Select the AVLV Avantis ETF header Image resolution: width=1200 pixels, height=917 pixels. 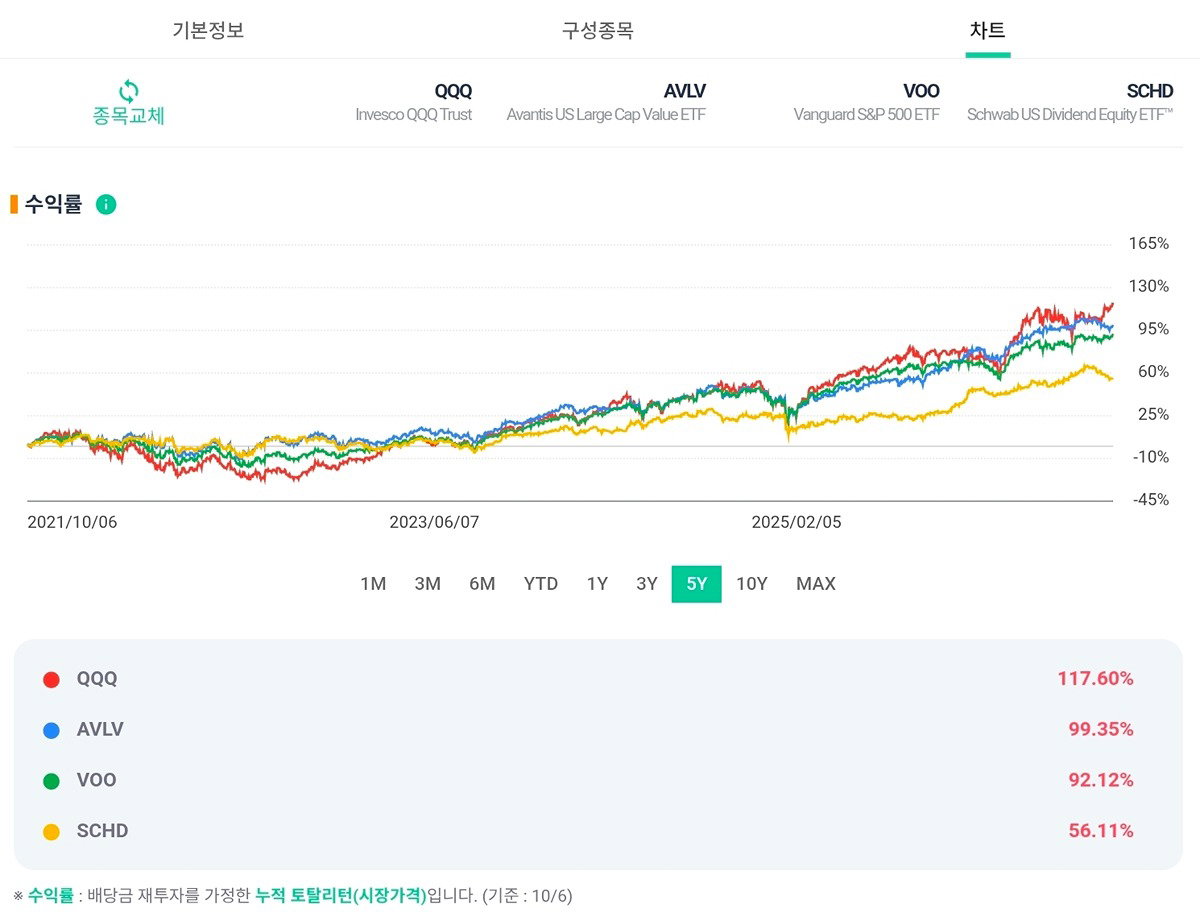[606, 103]
